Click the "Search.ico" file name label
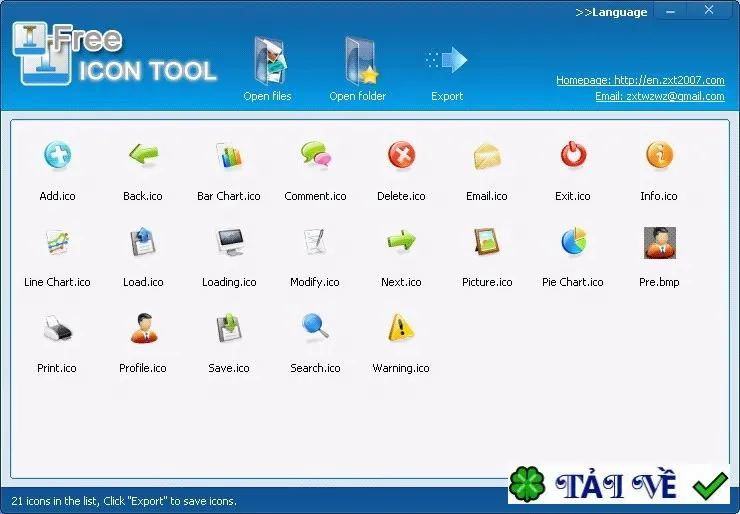 point(315,368)
